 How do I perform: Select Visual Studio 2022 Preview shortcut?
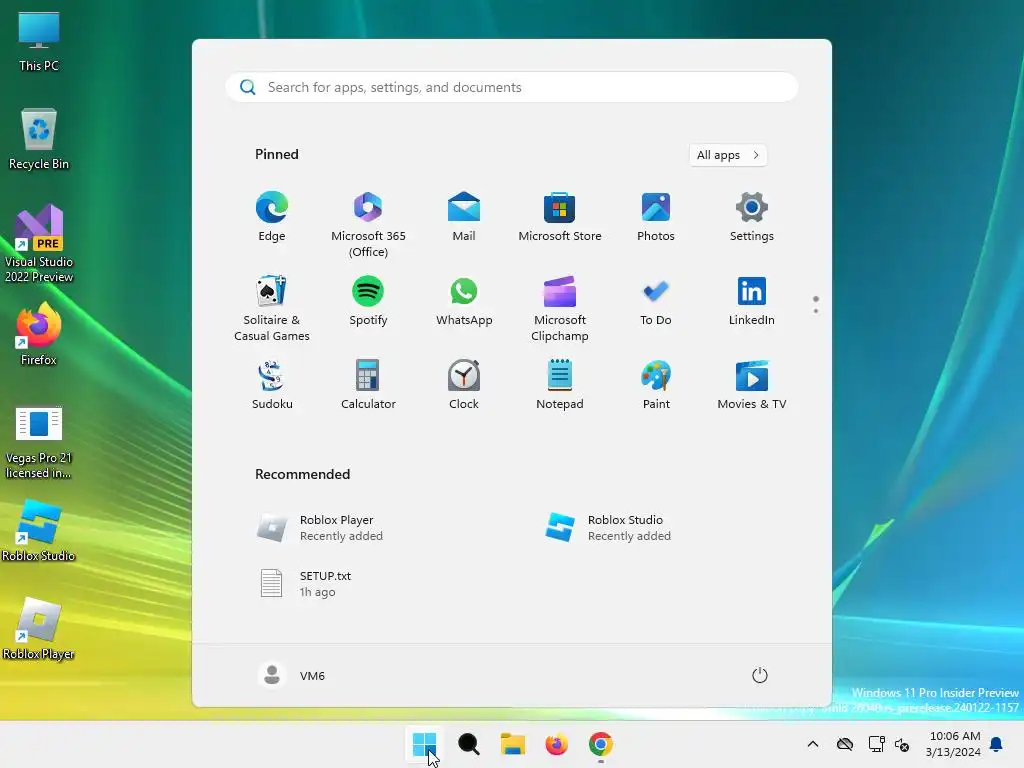coord(39,243)
